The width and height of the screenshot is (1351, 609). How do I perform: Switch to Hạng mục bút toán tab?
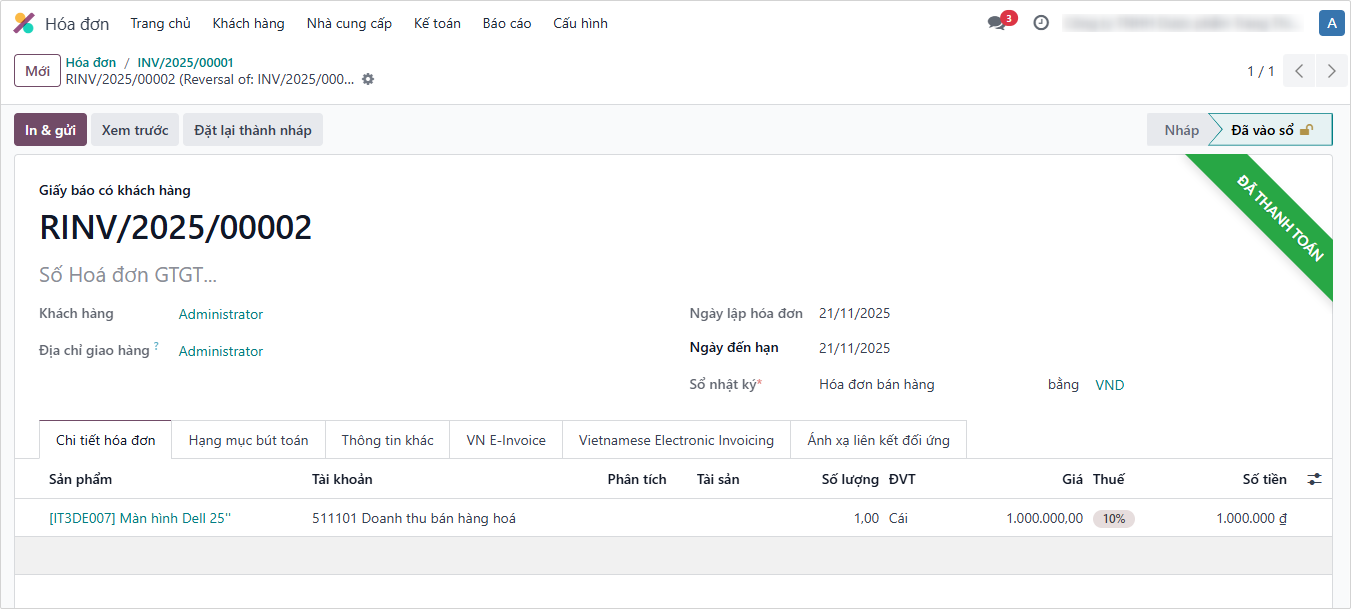[248, 440]
